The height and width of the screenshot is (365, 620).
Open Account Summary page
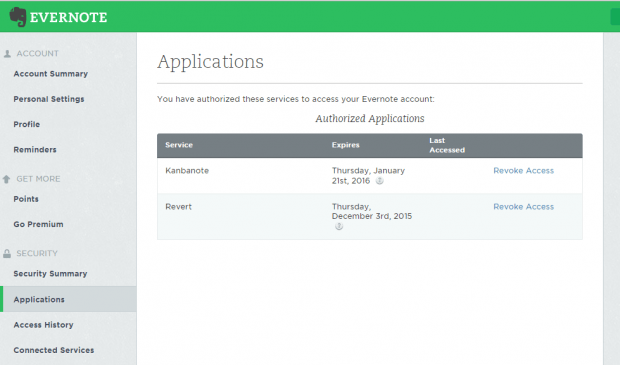point(51,74)
